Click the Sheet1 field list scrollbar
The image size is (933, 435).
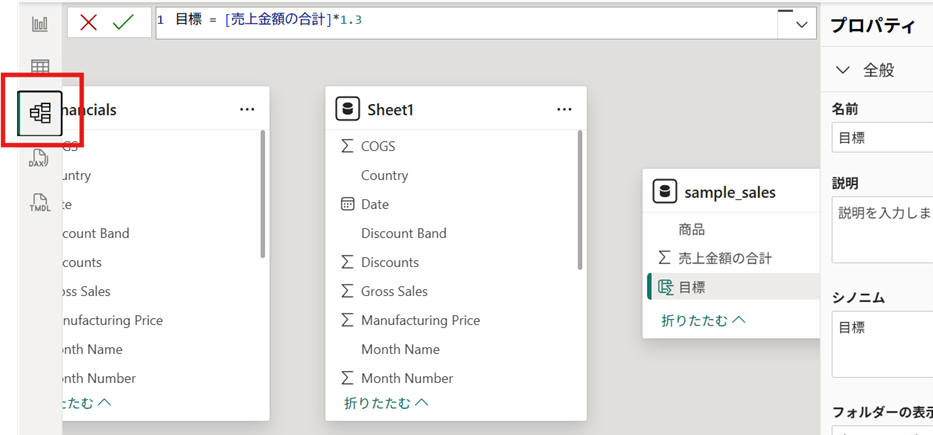tap(580, 200)
